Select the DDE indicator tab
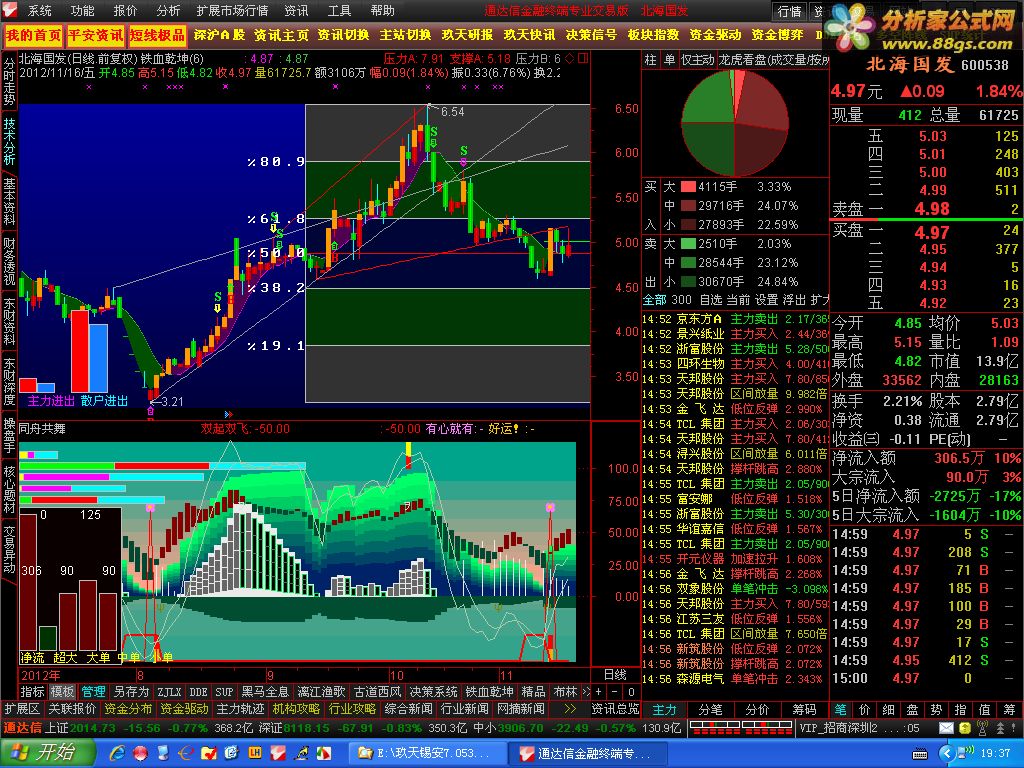This screenshot has width=1024, height=768. tap(198, 692)
